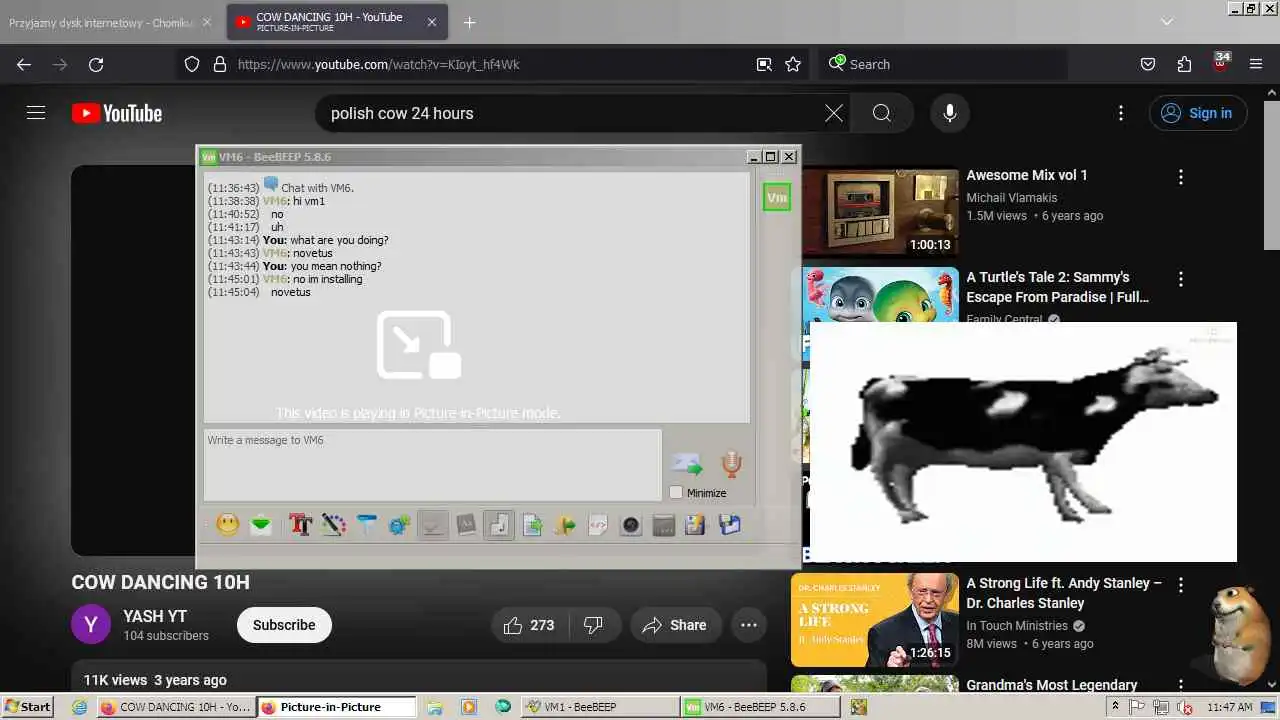Screen dimensions: 1280x720
Task: Open the Windows Start button
Action: tap(28, 706)
